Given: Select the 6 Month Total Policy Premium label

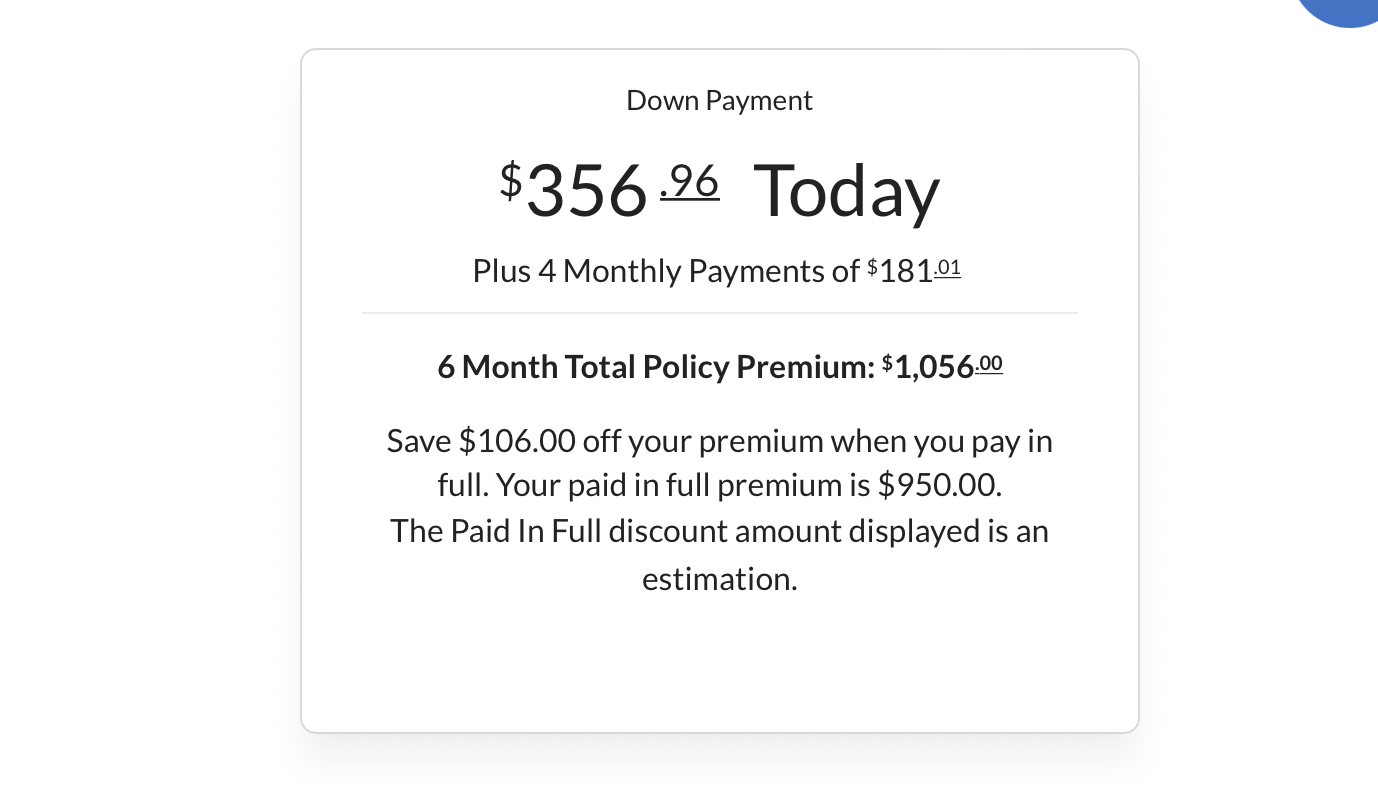Looking at the screenshot, I should point(655,367).
